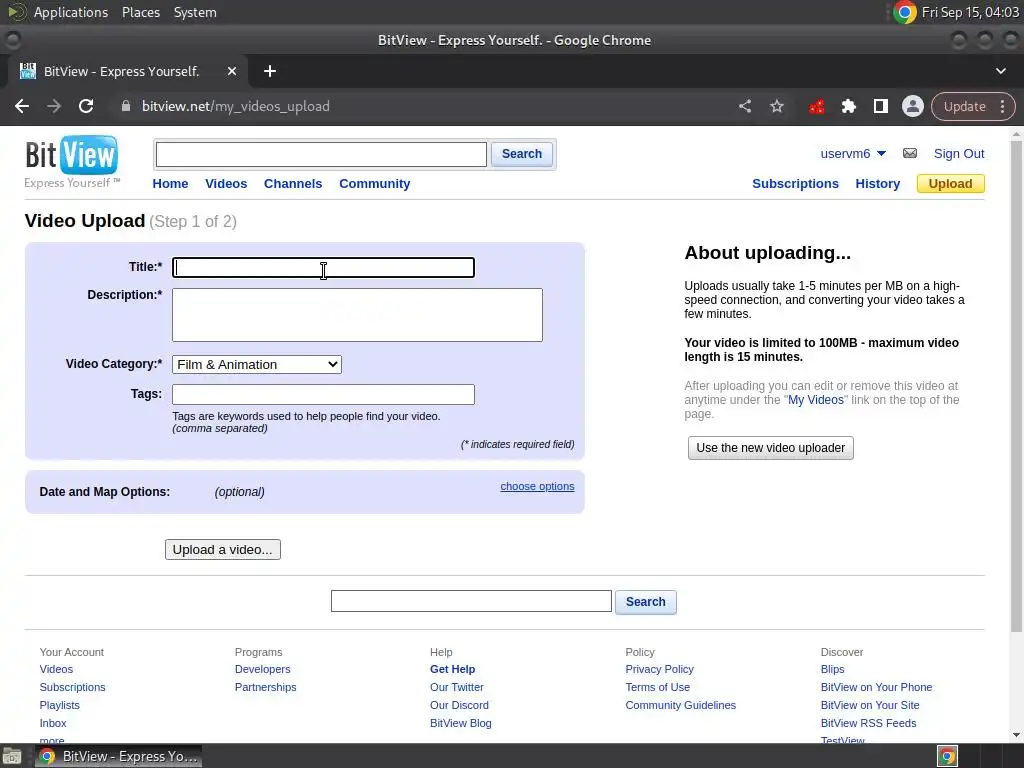This screenshot has height=768, width=1024.
Task: Open the Places menu
Action: pos(140,12)
